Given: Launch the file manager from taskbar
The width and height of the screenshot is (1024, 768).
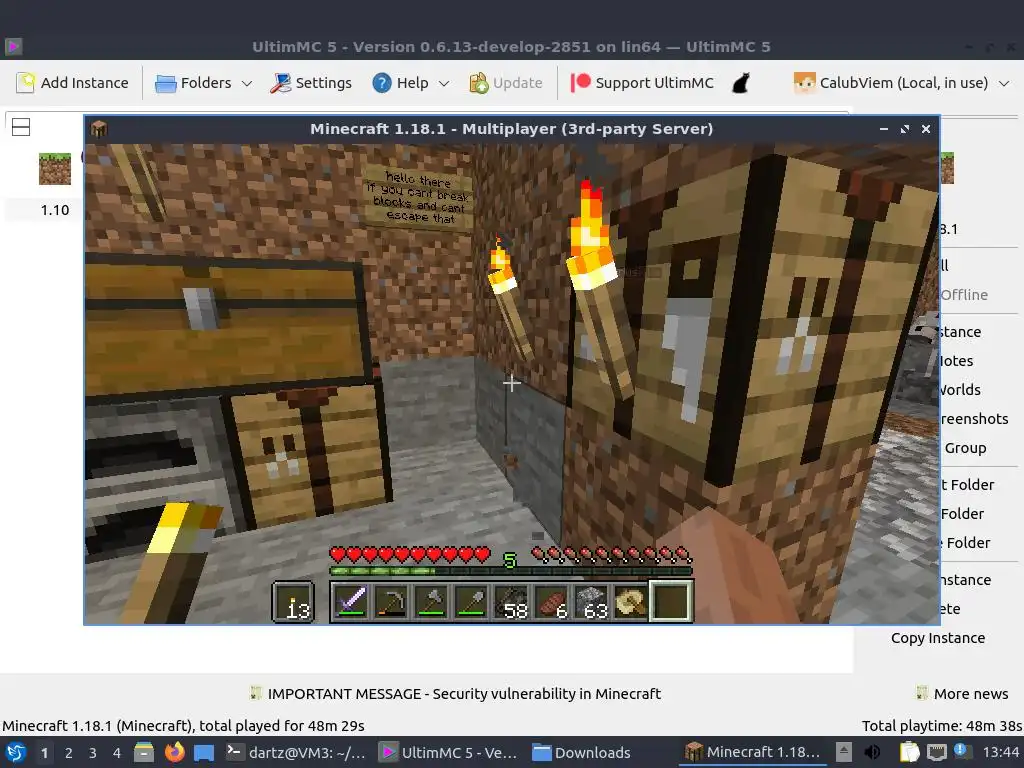Looking at the screenshot, I should point(144,752).
